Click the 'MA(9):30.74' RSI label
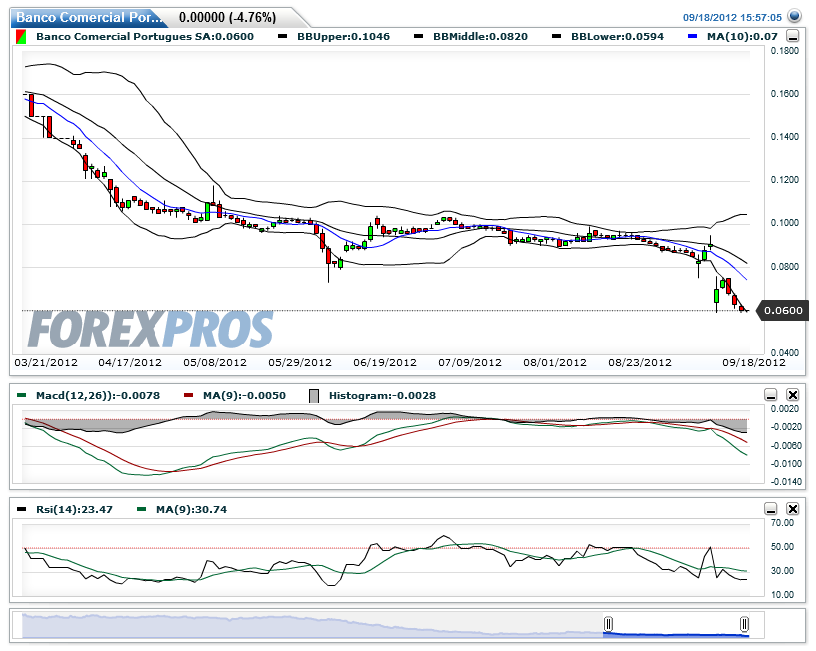Viewport: 816px width, 651px height. (x=192, y=509)
